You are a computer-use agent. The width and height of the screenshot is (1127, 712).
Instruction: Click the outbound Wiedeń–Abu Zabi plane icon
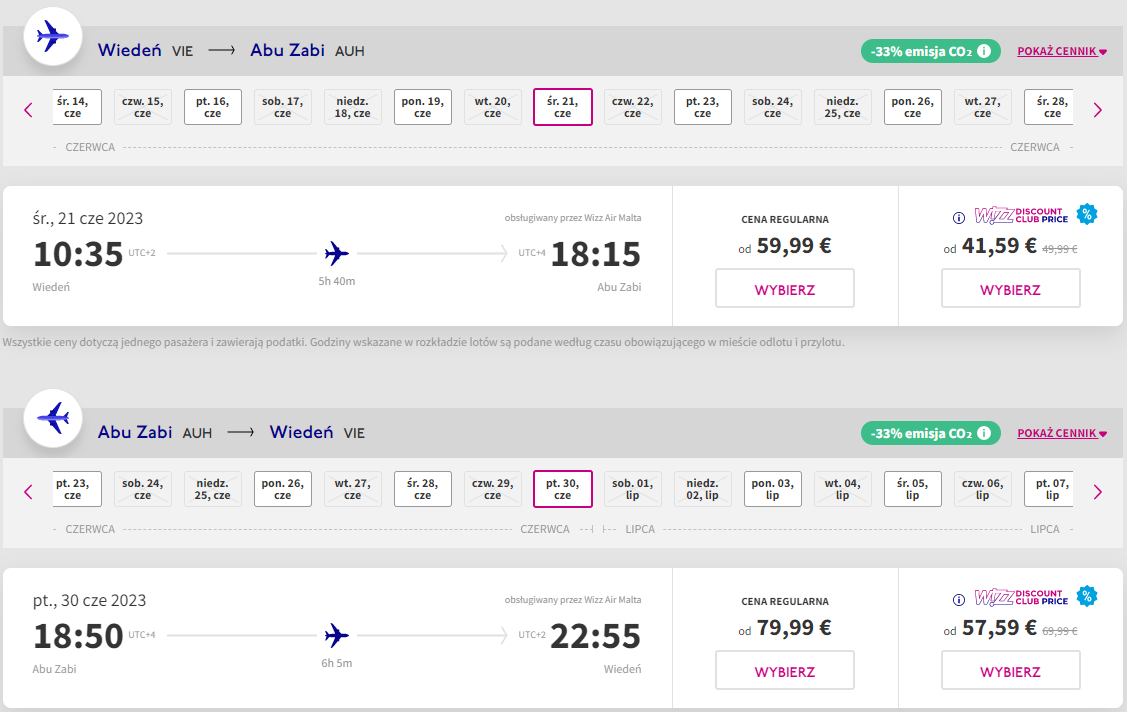[x=52, y=36]
